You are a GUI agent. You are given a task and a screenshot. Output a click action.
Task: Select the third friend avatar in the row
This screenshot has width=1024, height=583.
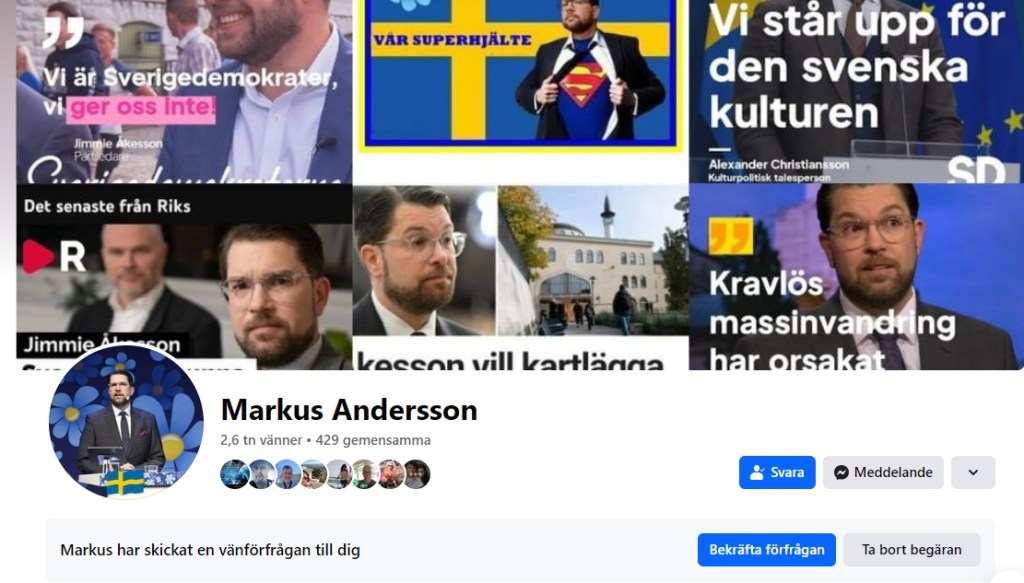(x=287, y=474)
